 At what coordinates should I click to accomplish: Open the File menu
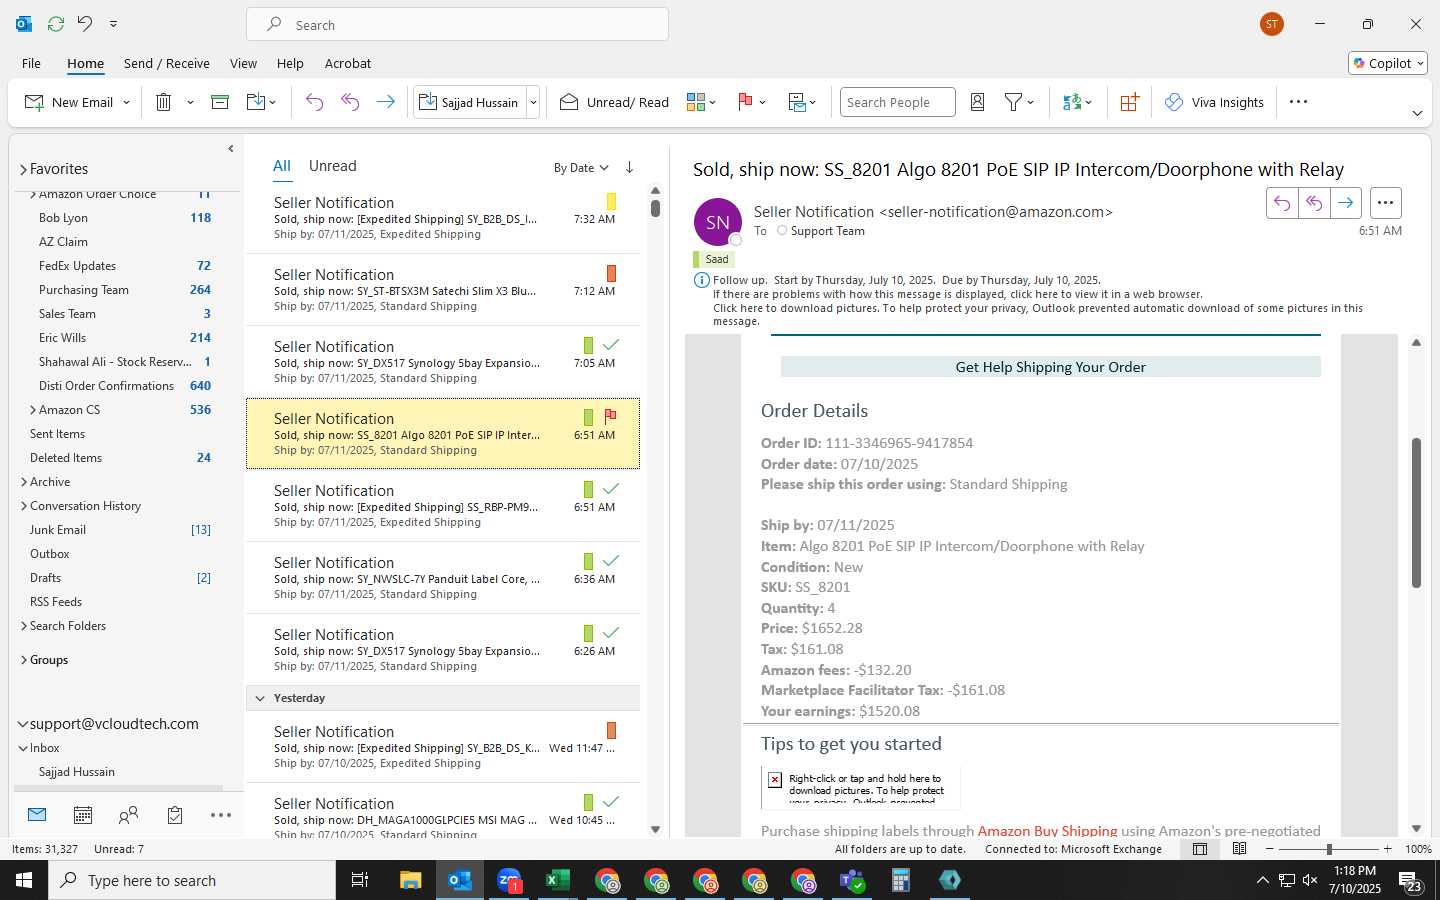pyautogui.click(x=31, y=63)
